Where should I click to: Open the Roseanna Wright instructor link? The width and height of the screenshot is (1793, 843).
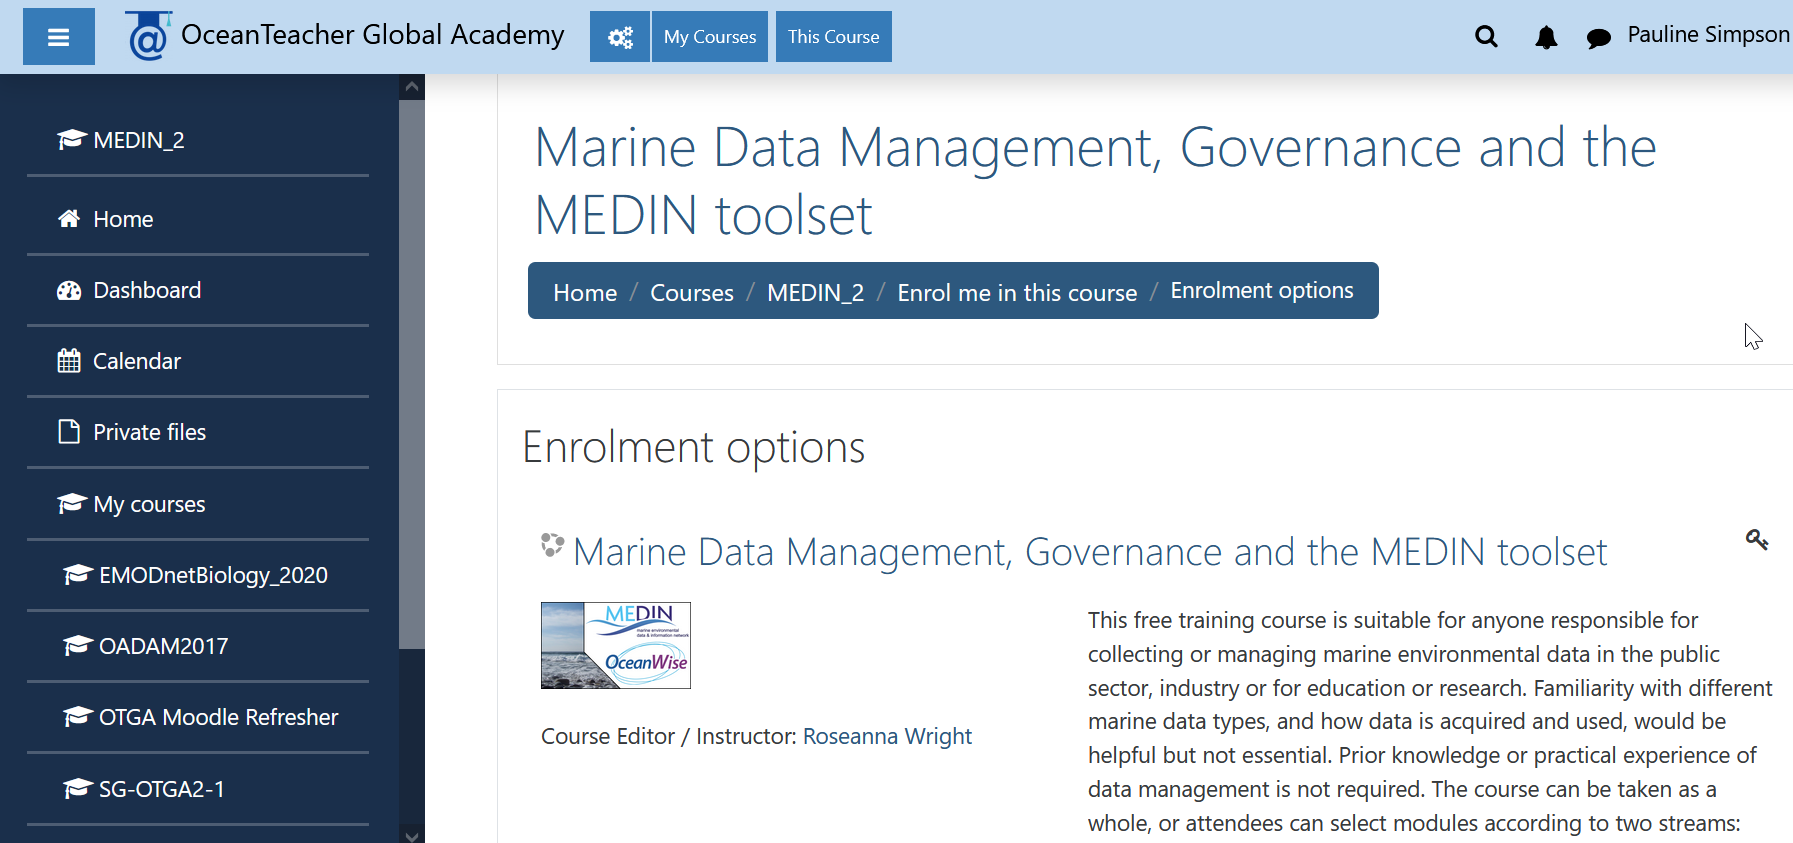pyautogui.click(x=887, y=736)
